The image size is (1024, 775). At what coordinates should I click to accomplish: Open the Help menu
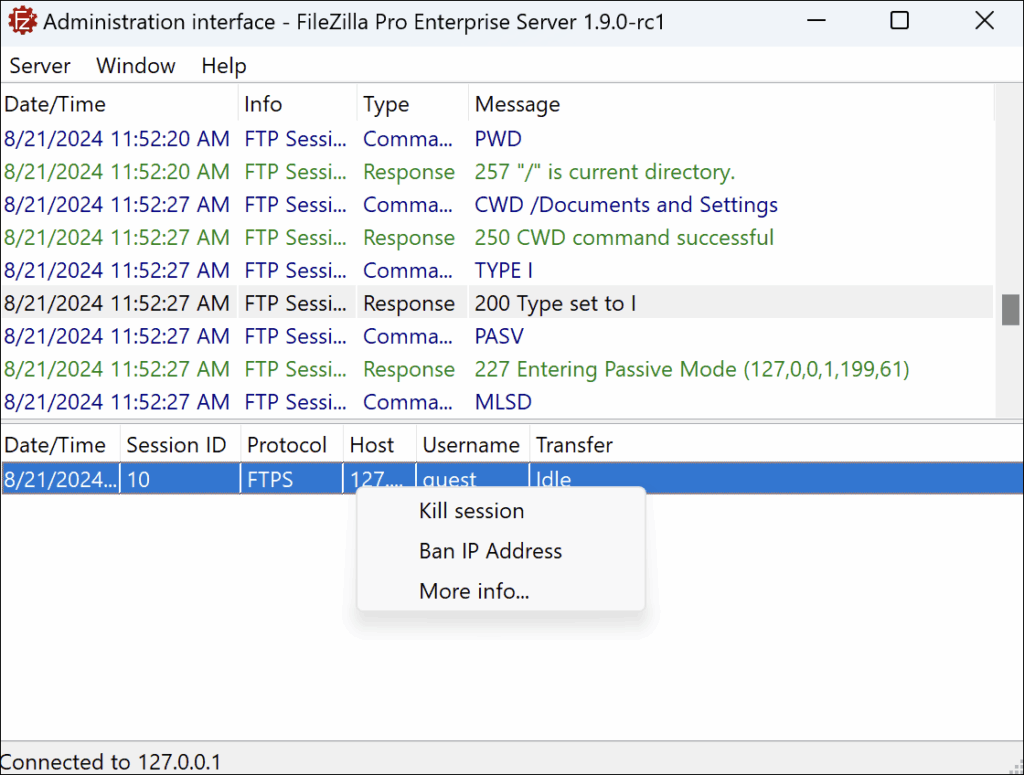(x=224, y=66)
